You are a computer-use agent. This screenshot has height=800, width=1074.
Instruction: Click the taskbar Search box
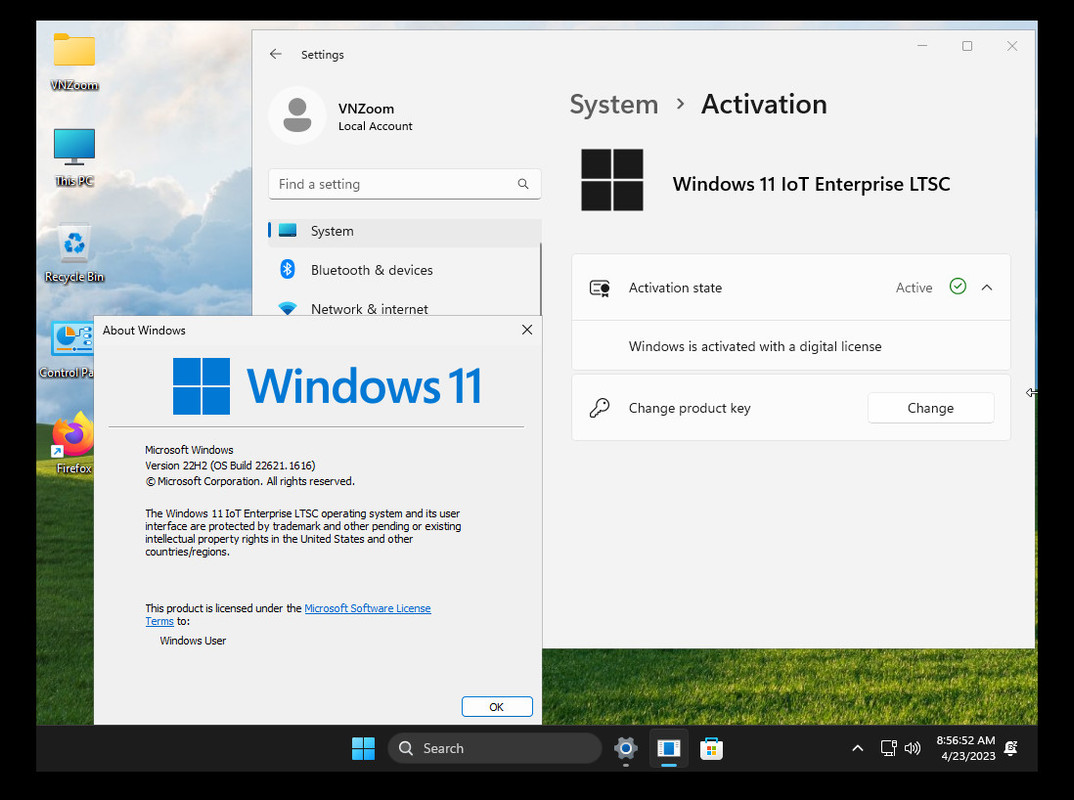click(495, 748)
